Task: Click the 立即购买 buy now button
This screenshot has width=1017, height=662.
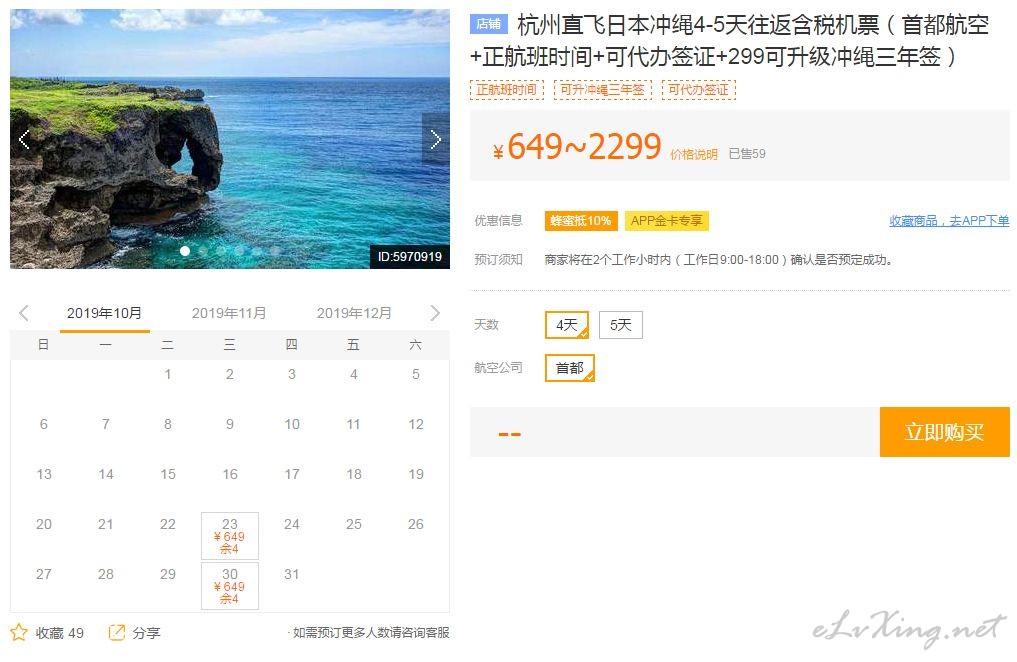Action: 944,432
